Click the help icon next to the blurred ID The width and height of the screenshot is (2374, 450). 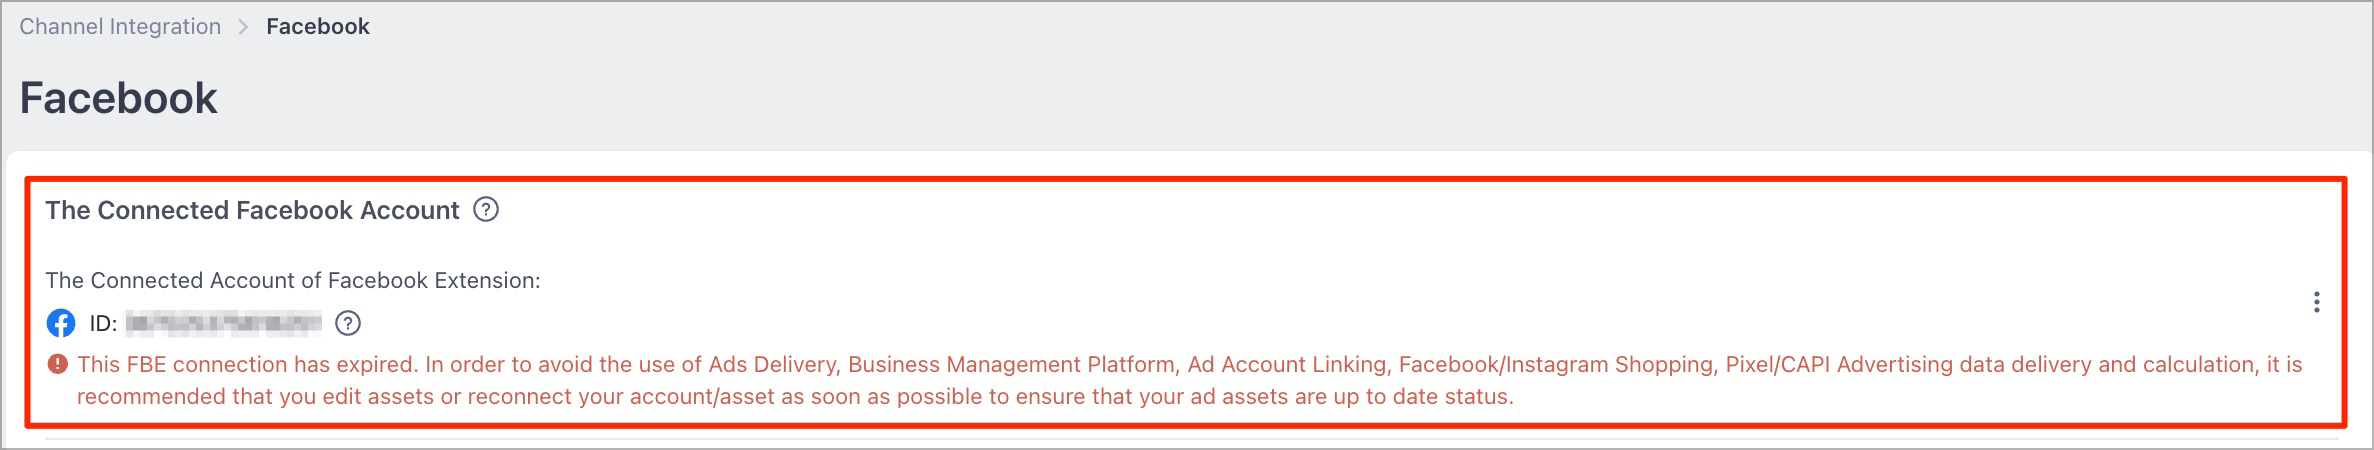348,323
